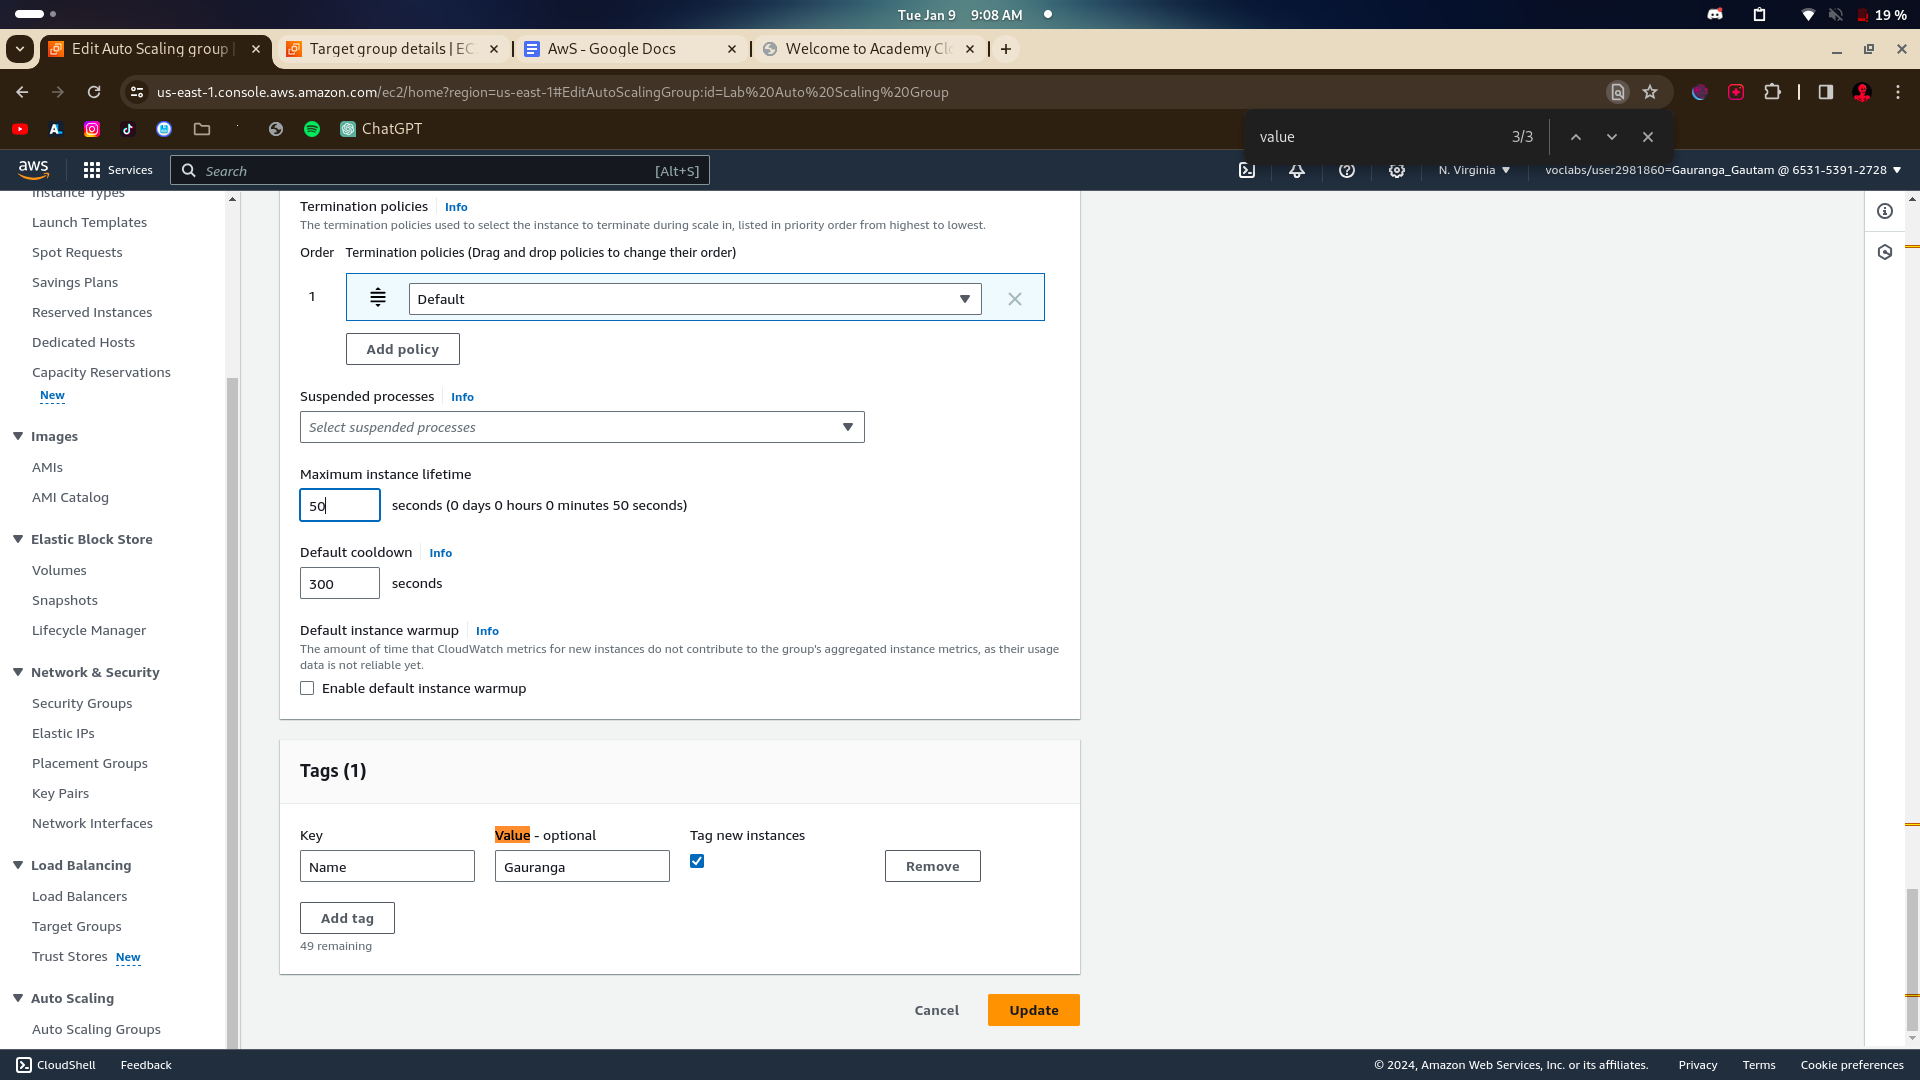Click the AWS notifications bell icon
This screenshot has width=1920, height=1080.
(x=1297, y=171)
